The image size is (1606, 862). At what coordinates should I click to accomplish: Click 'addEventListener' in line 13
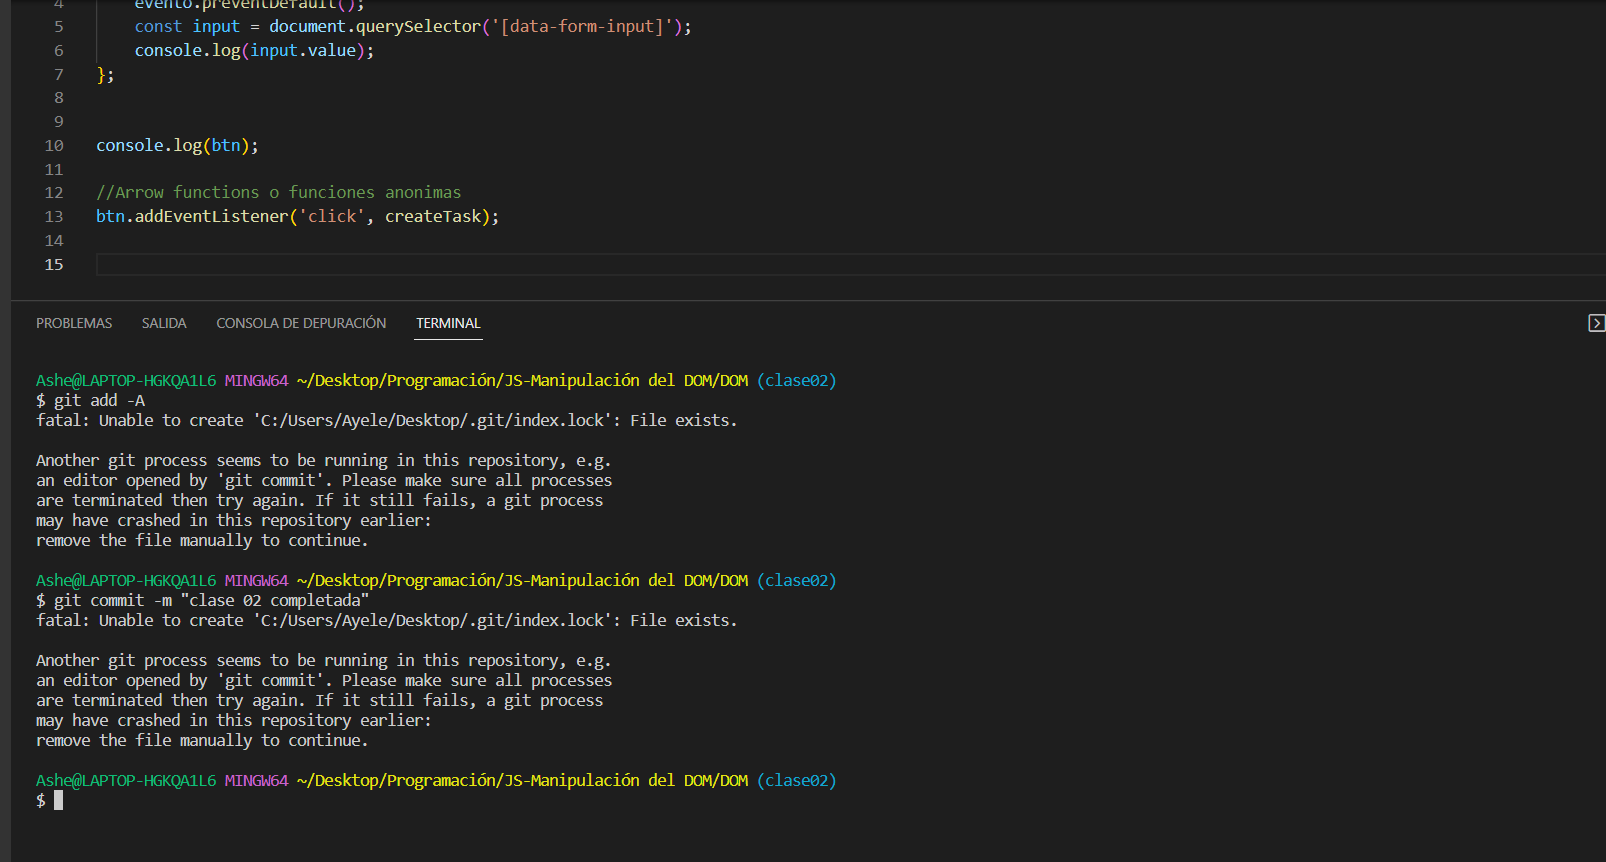pos(212,217)
